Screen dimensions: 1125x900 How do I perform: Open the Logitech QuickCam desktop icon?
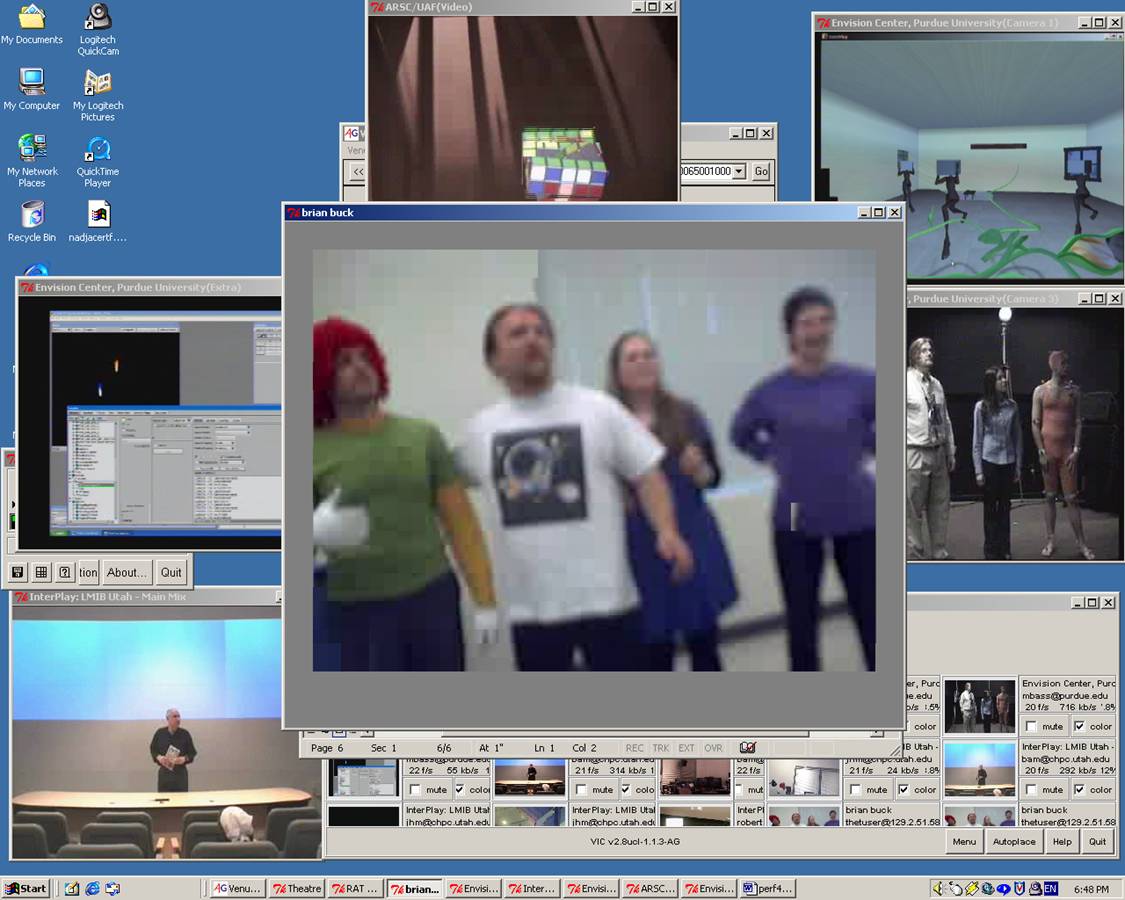pos(98,29)
